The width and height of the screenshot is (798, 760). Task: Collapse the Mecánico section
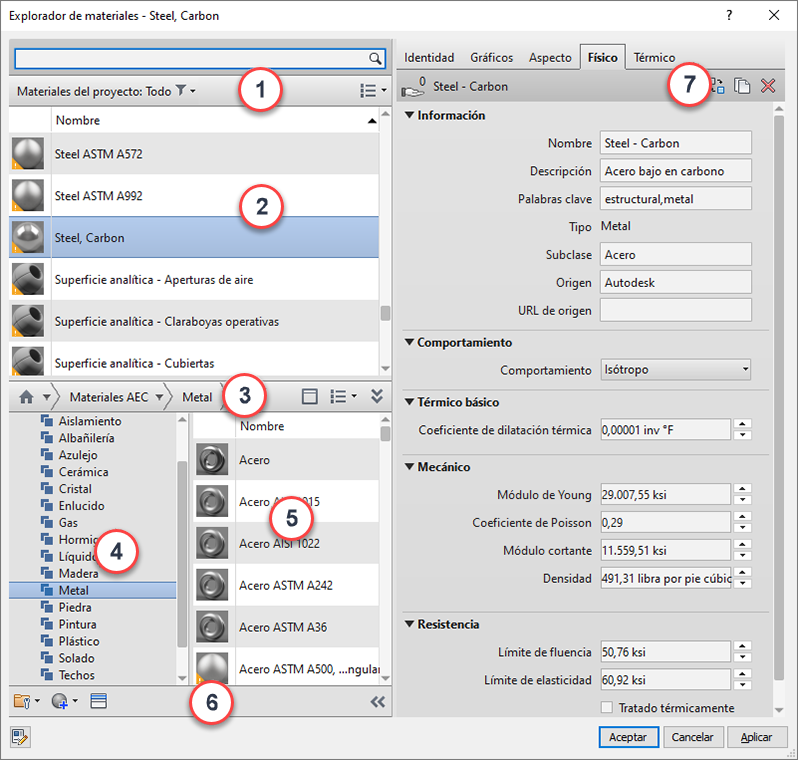click(x=409, y=467)
